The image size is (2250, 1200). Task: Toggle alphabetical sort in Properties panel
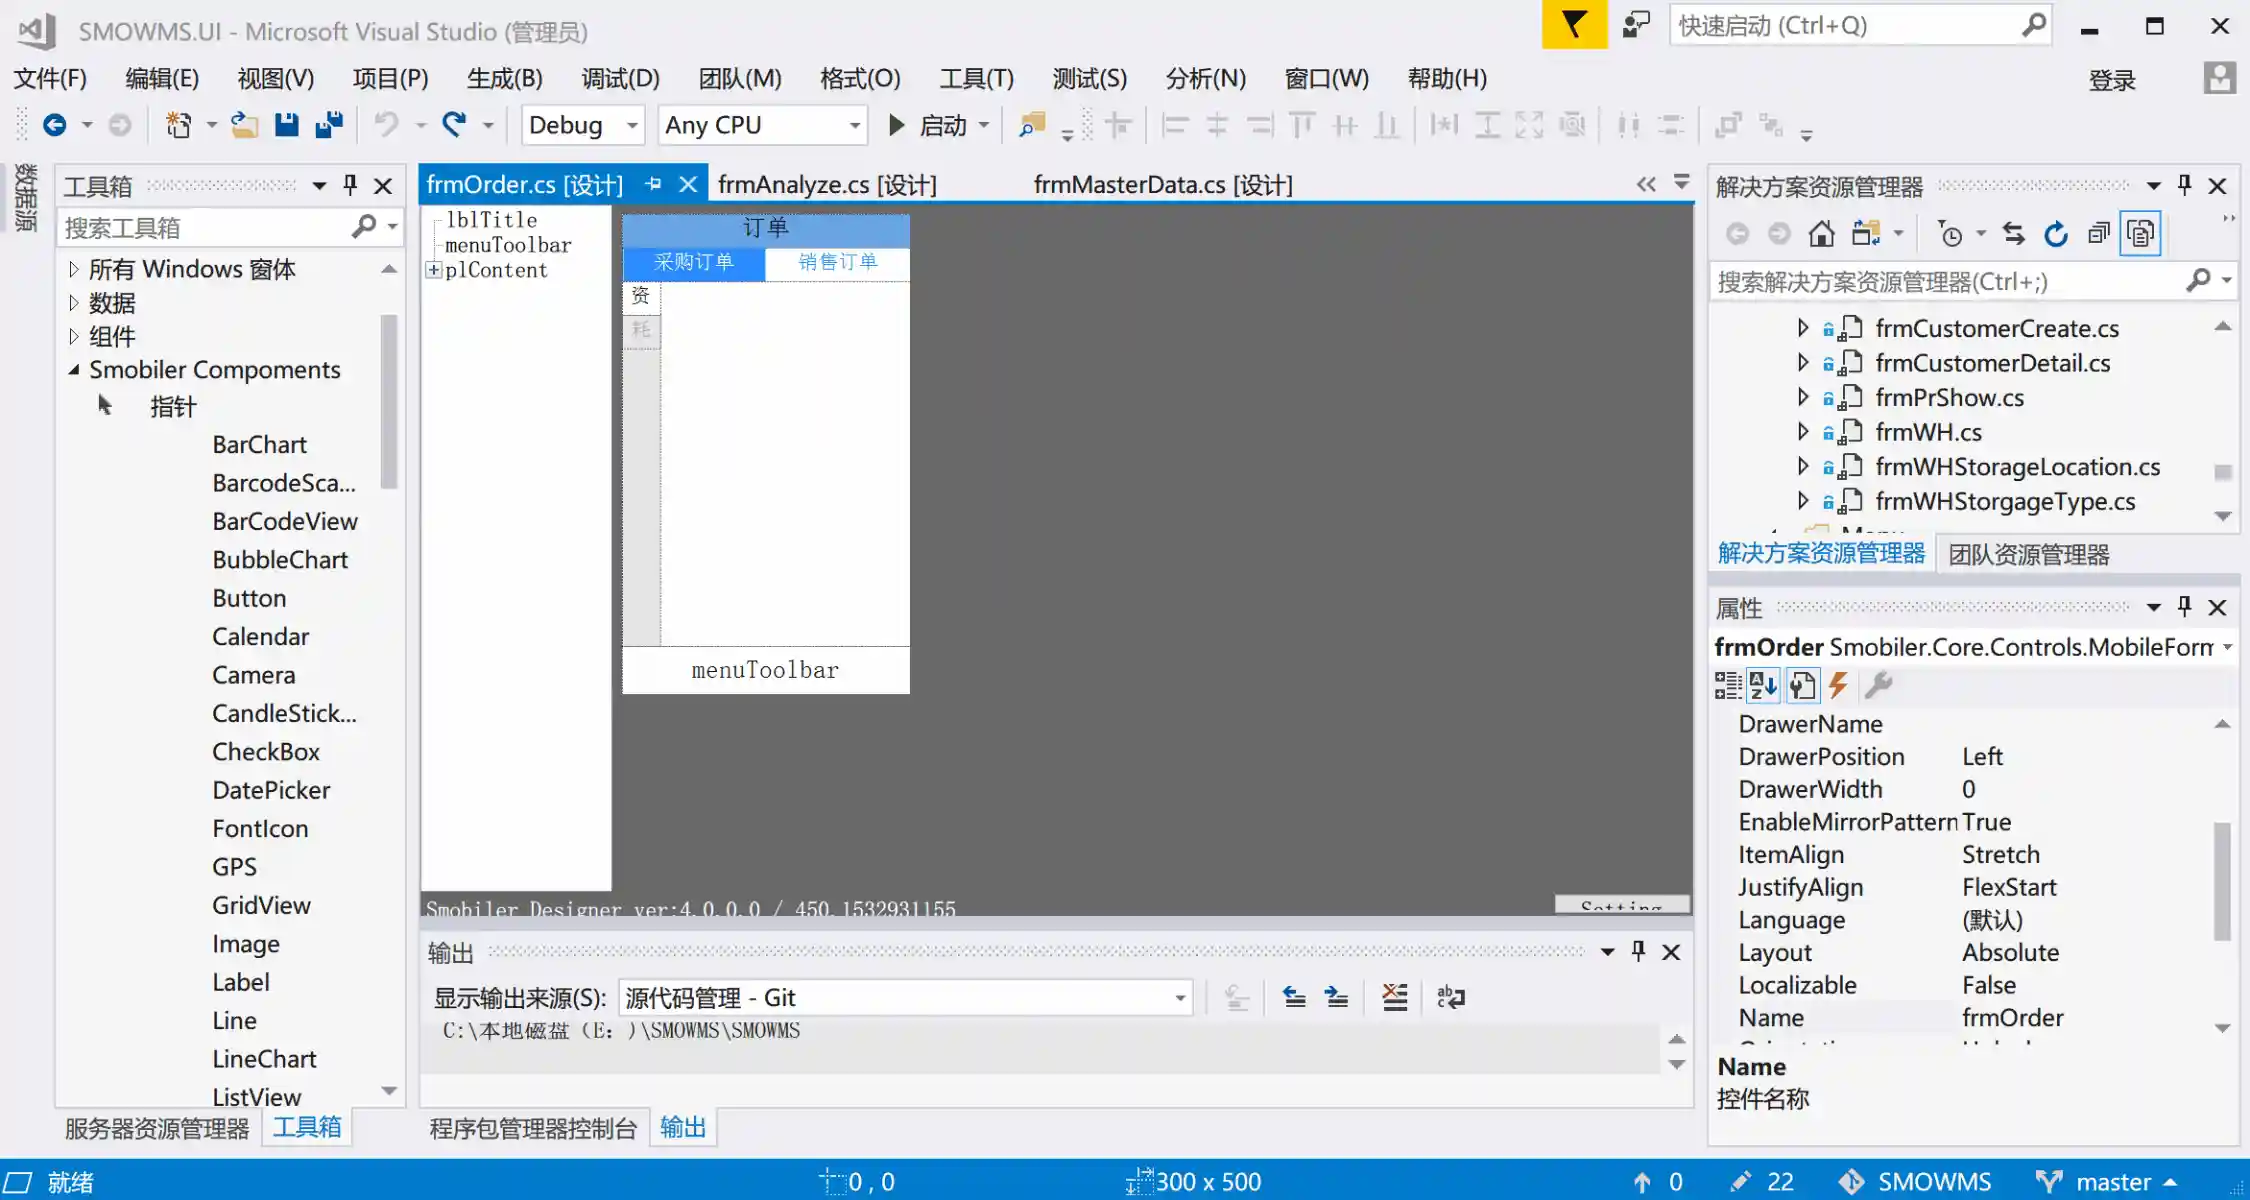[1763, 685]
